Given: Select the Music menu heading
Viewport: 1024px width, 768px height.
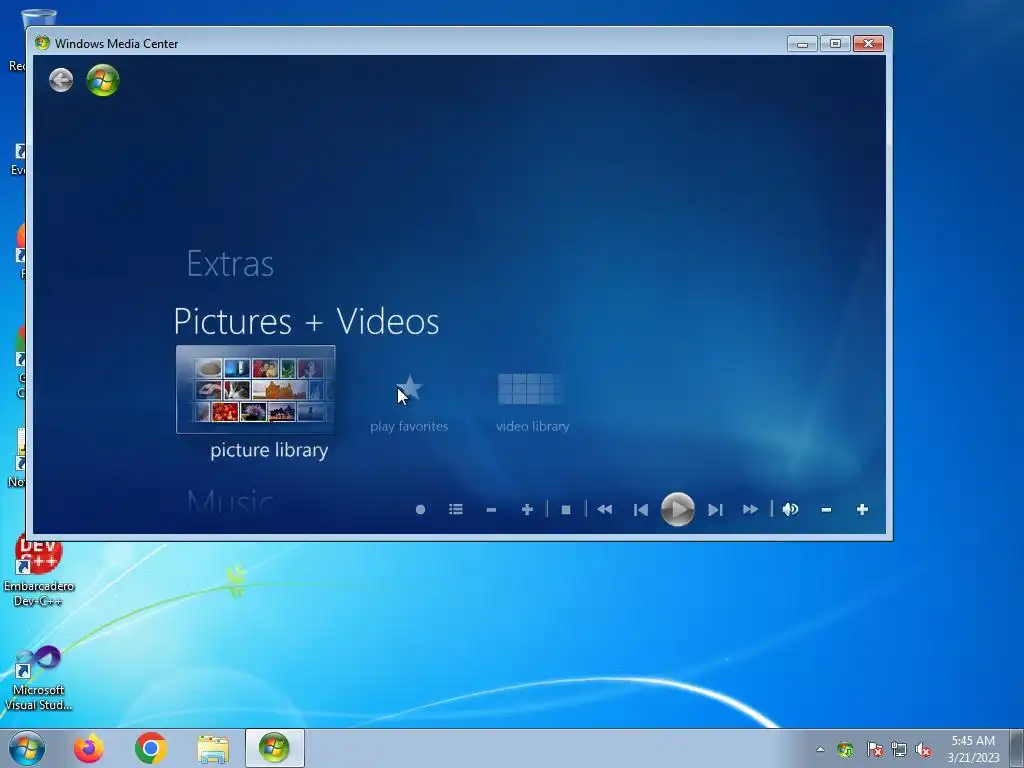Looking at the screenshot, I should pyautogui.click(x=230, y=503).
